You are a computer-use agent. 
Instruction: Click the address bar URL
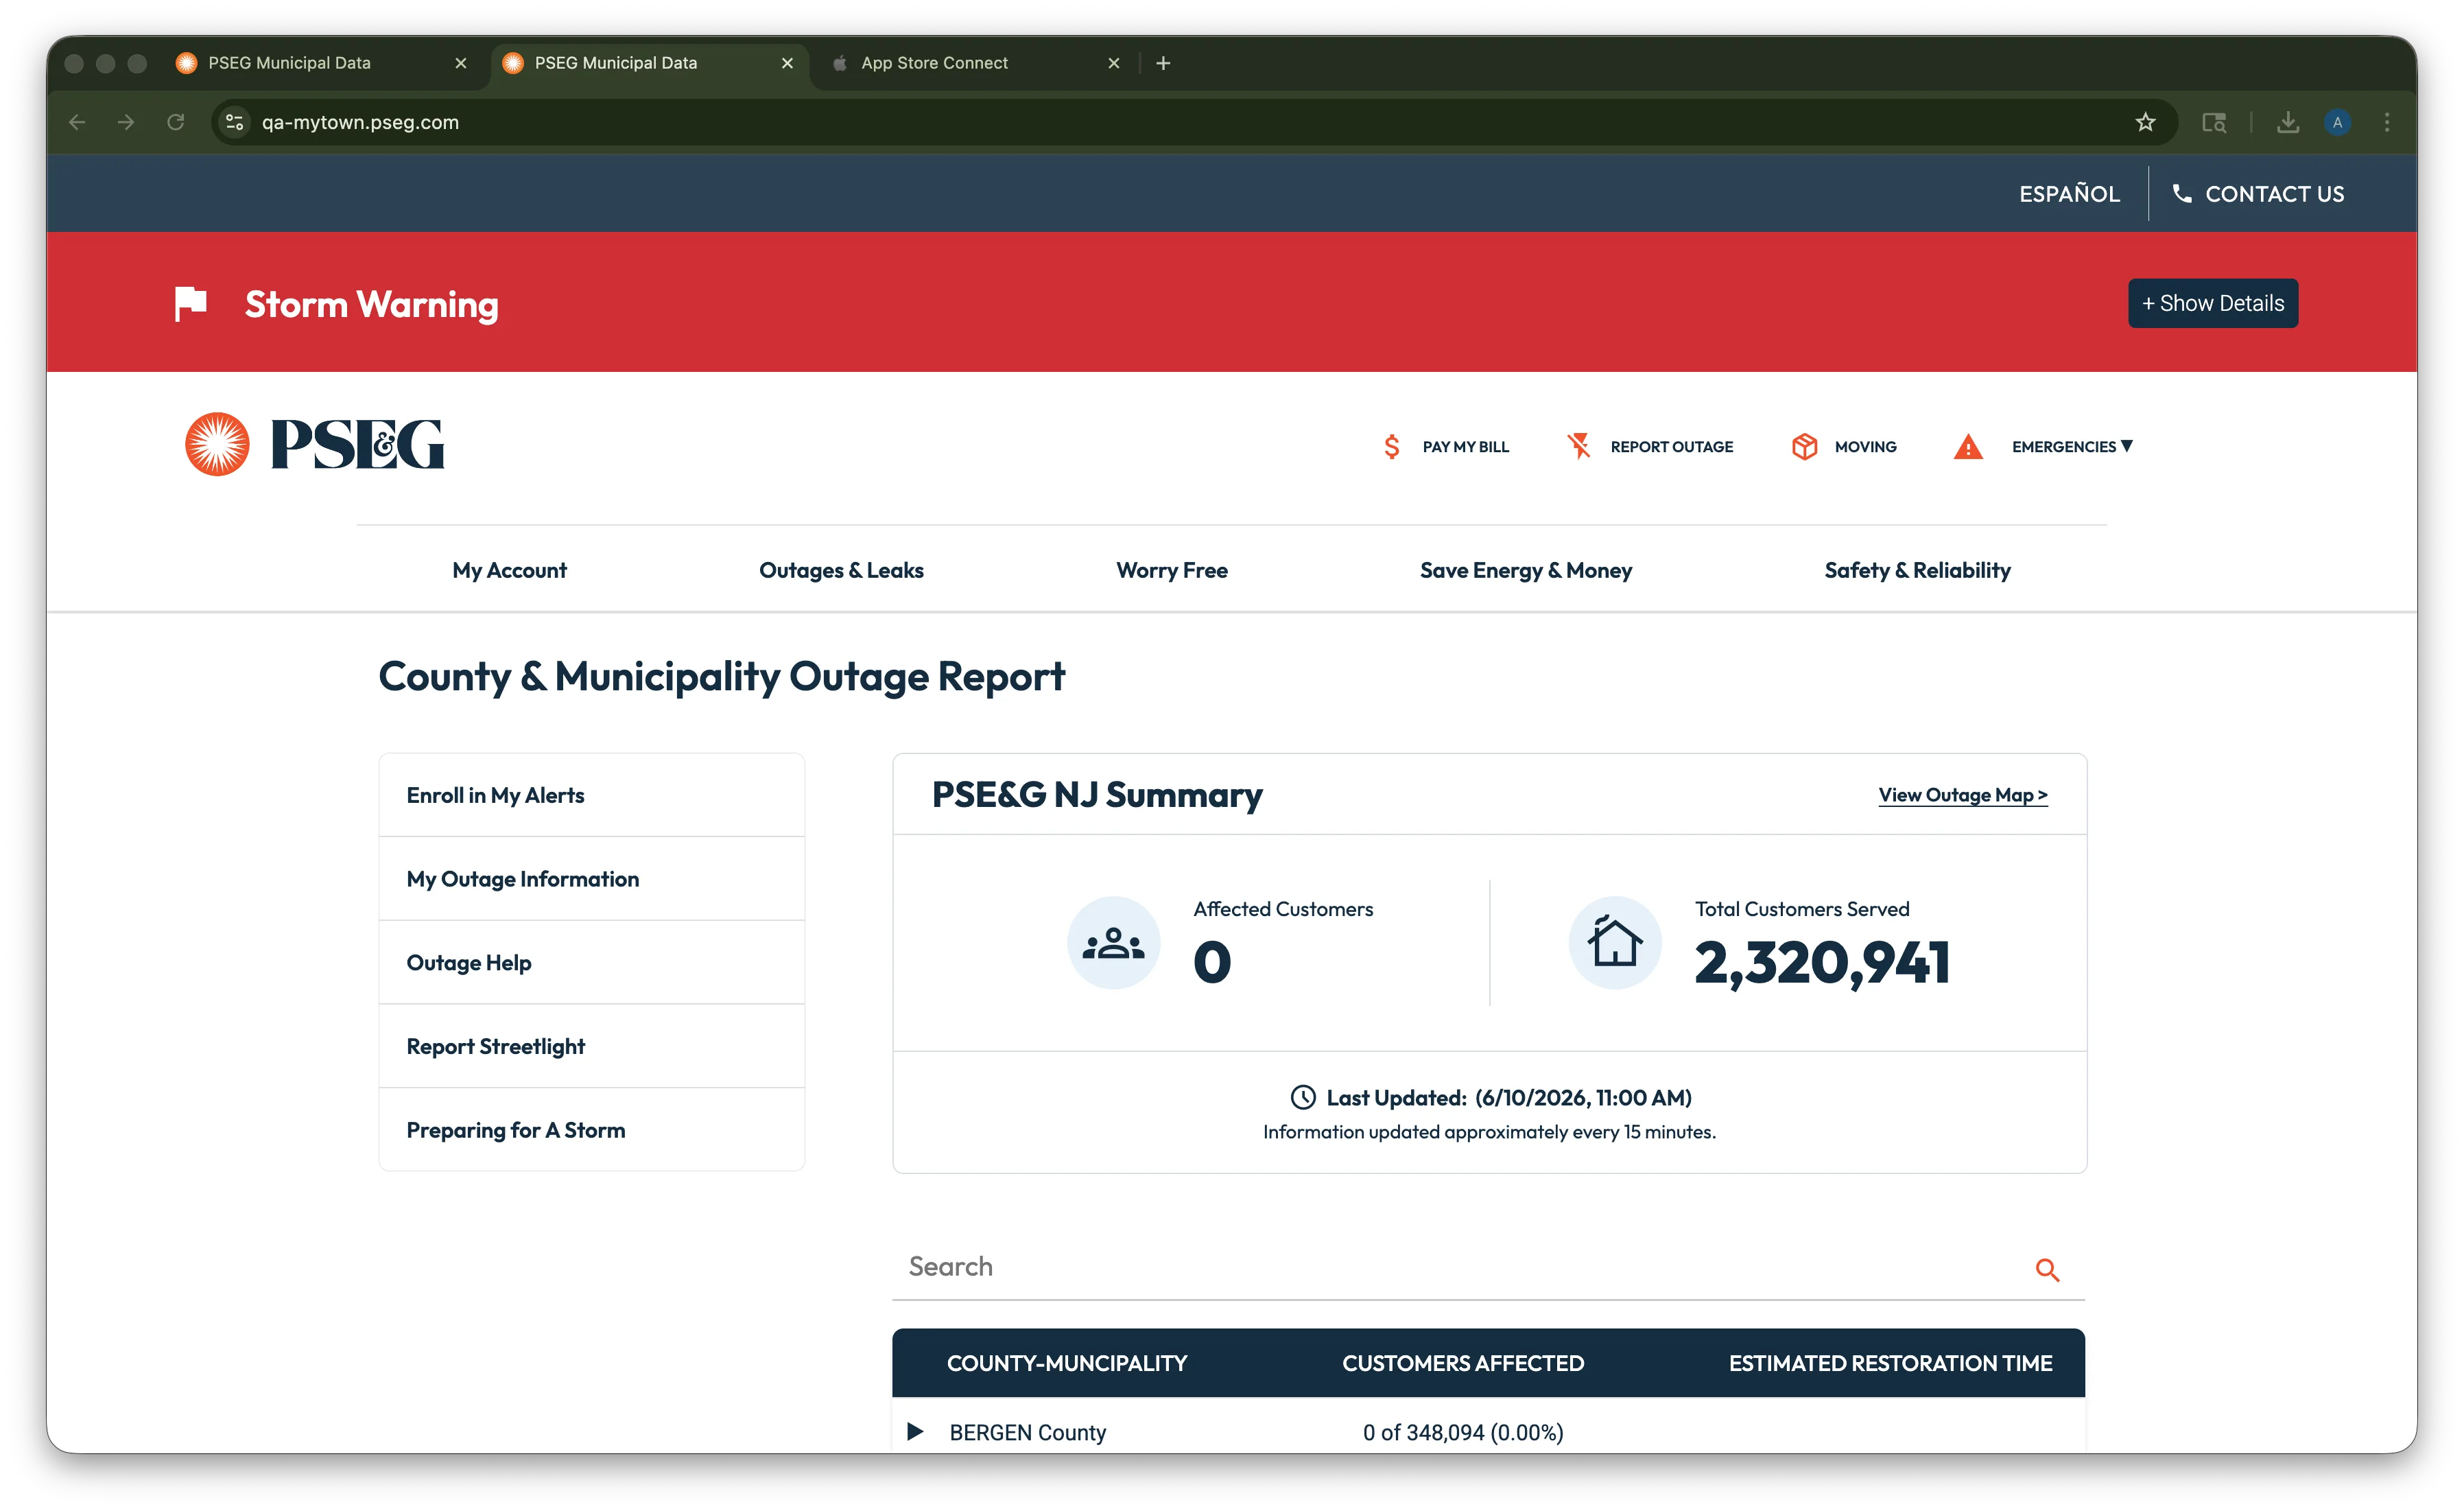coord(360,122)
